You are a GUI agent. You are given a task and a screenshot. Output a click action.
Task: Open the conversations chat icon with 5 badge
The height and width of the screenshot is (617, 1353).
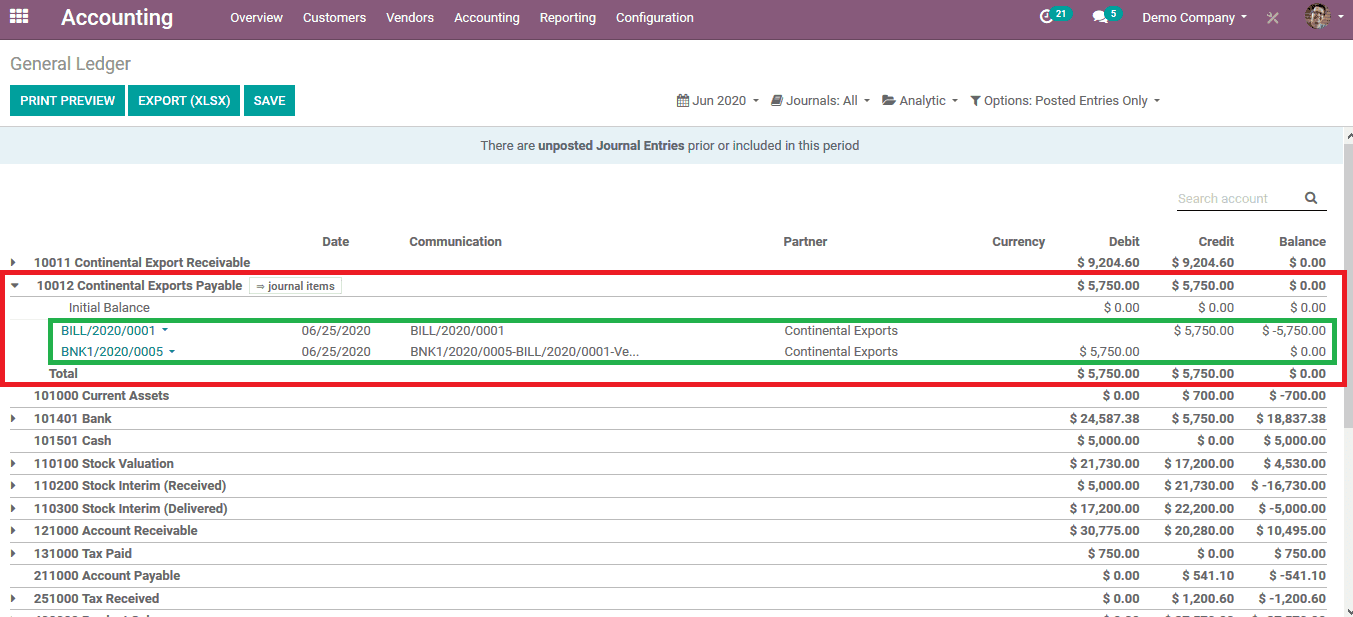click(x=1105, y=16)
